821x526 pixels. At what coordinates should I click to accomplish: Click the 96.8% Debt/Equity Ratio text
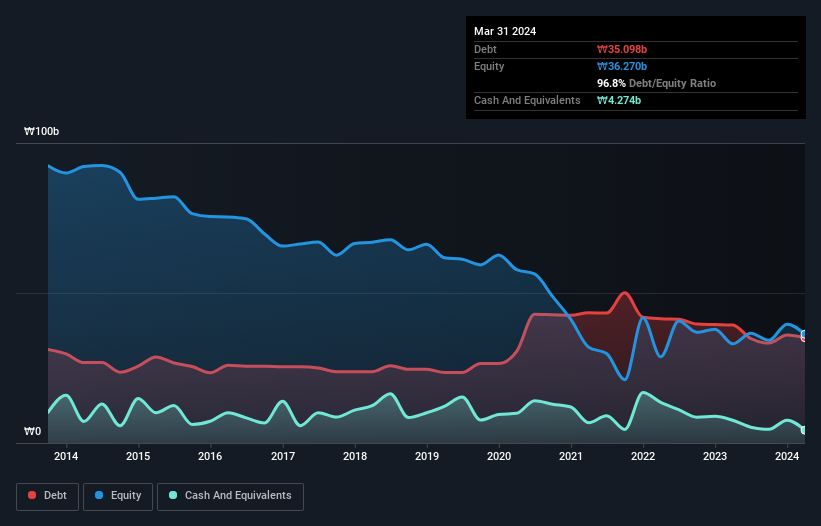pos(657,83)
